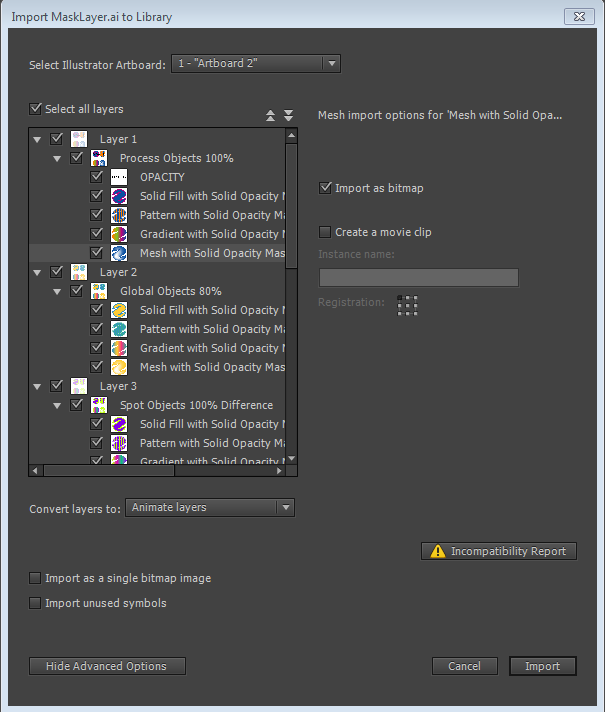Click the Import button
The width and height of the screenshot is (605, 712).
coord(542,666)
